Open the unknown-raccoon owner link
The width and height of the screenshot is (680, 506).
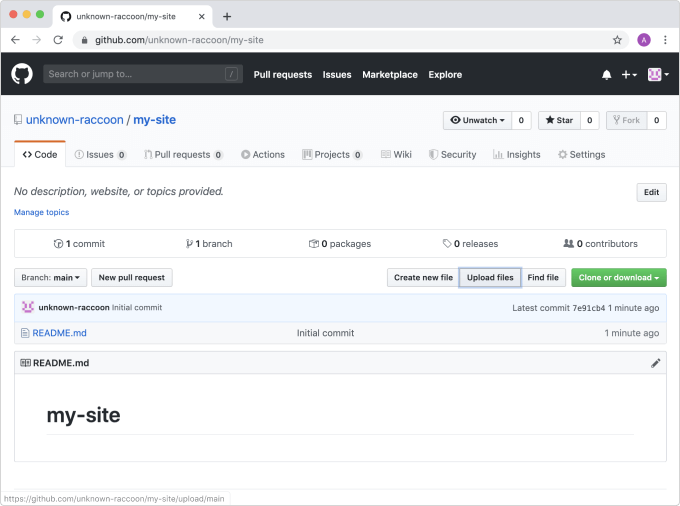pyautogui.click(x=75, y=120)
